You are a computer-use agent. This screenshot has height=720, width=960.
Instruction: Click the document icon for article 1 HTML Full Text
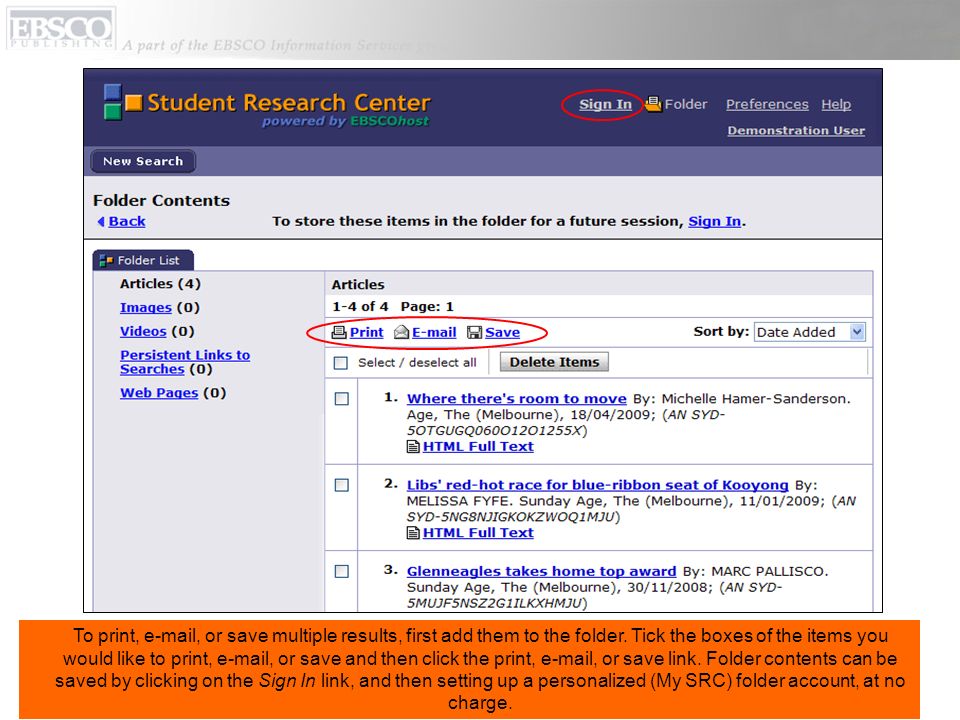(413, 446)
